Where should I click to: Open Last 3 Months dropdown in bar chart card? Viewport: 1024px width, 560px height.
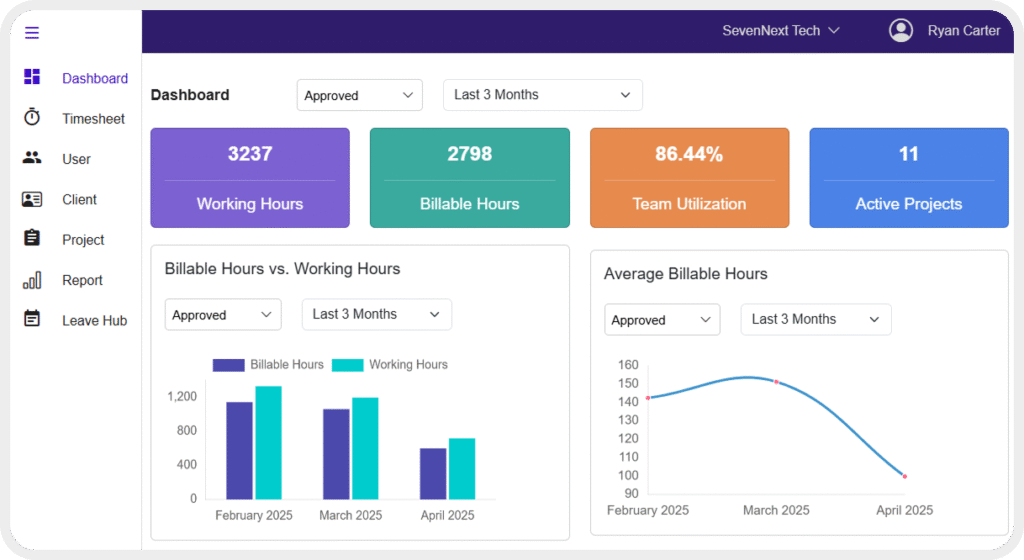click(377, 315)
